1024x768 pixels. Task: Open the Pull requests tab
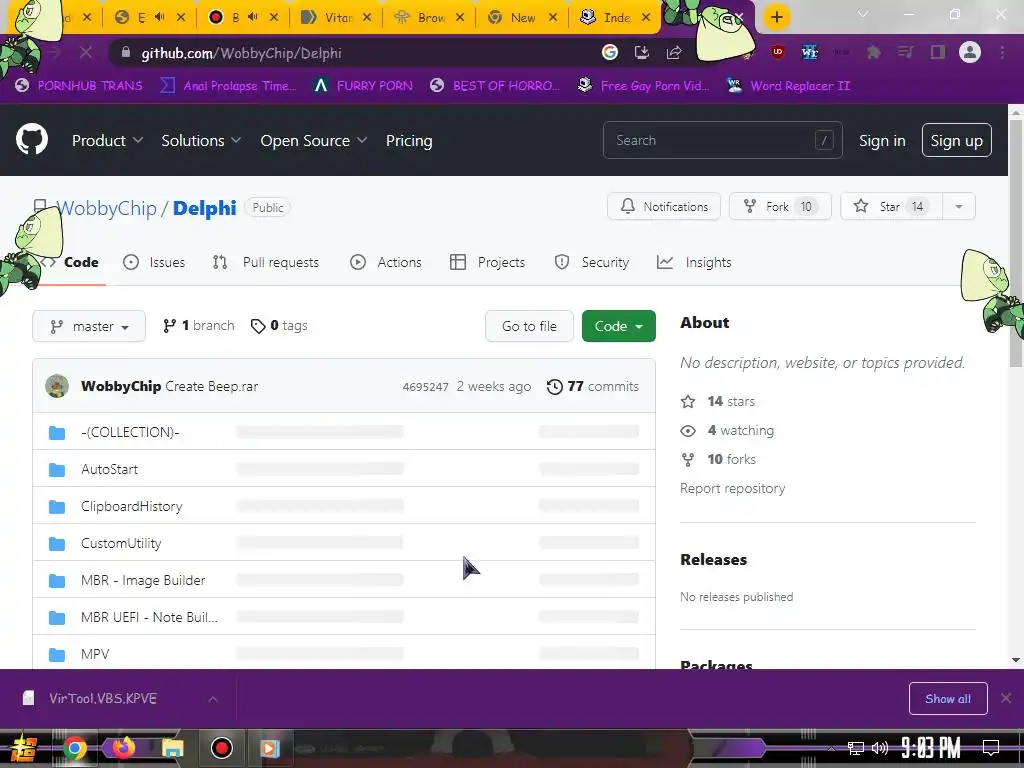click(x=266, y=263)
